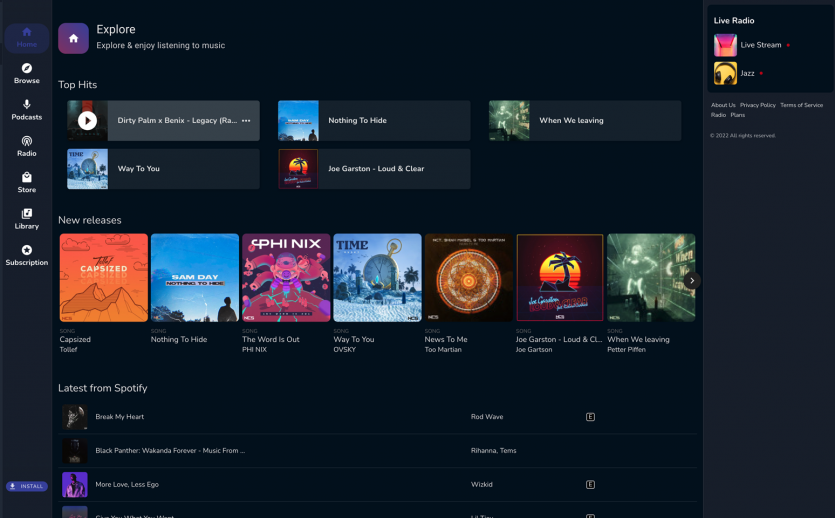The height and width of the screenshot is (518, 835).
Task: Open Live Stream radio station
Action: [x=761, y=45]
